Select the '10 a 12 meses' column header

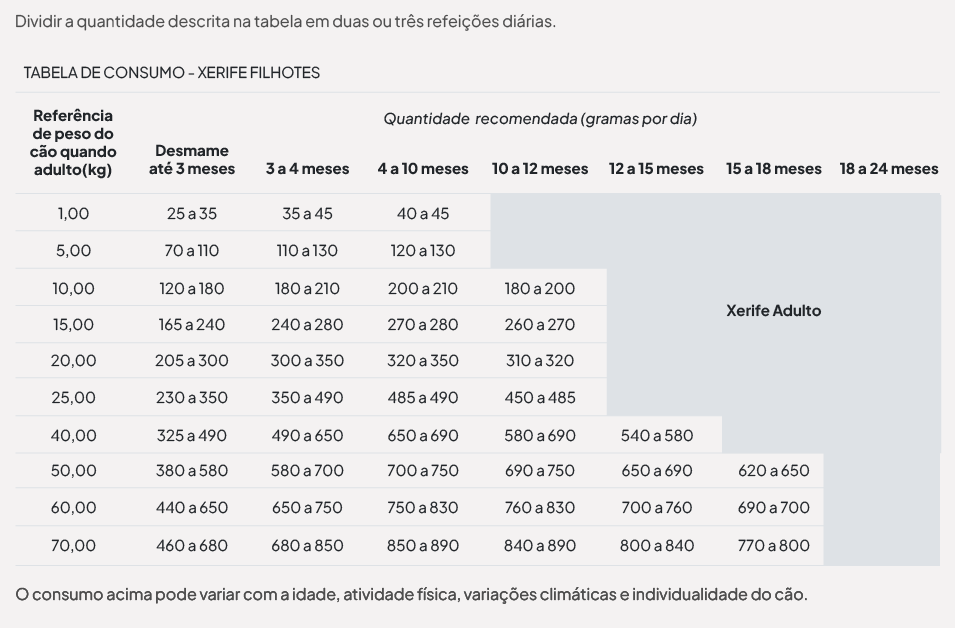[x=539, y=169]
